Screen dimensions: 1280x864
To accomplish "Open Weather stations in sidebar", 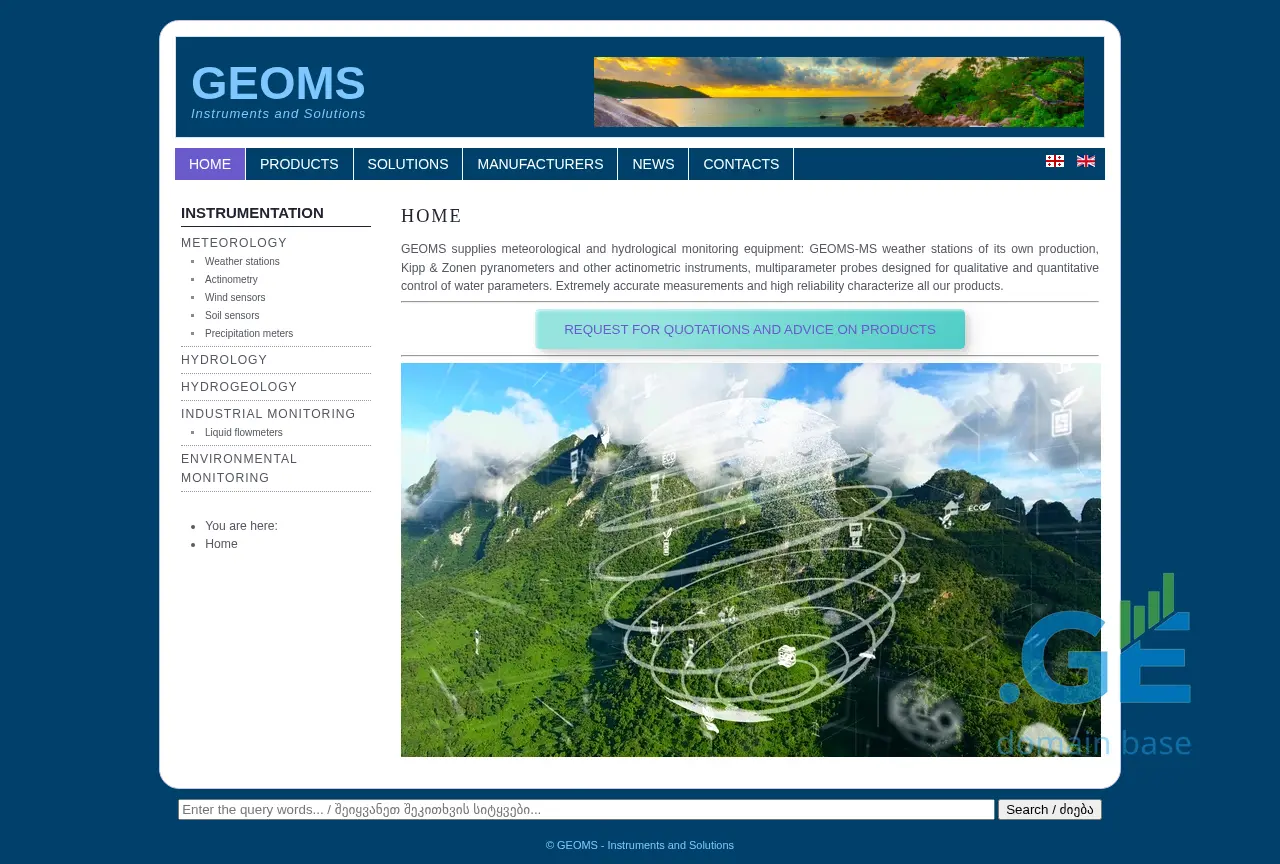I will pos(242,262).
